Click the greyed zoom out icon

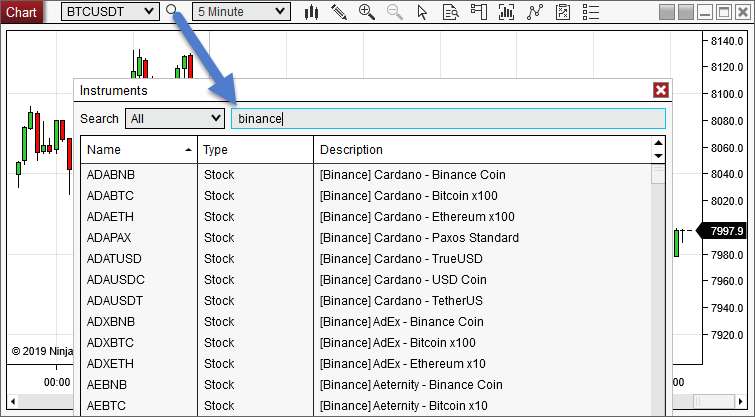pyautogui.click(x=395, y=12)
